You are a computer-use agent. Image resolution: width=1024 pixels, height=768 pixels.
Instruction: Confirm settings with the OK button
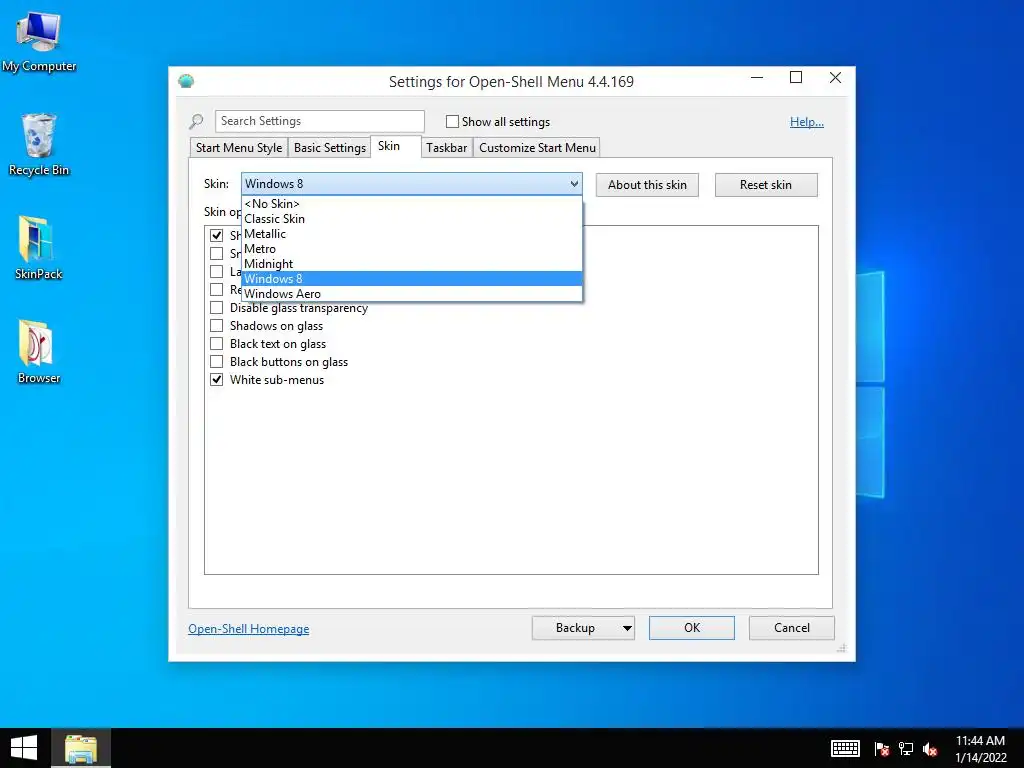(x=692, y=628)
